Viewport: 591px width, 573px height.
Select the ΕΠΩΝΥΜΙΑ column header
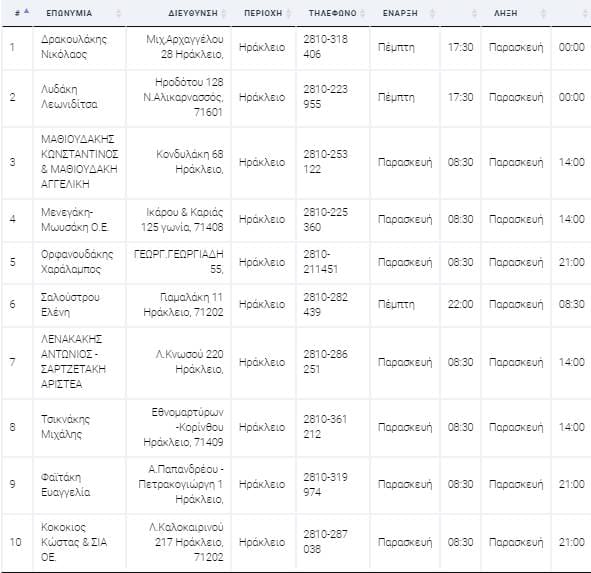69,13
